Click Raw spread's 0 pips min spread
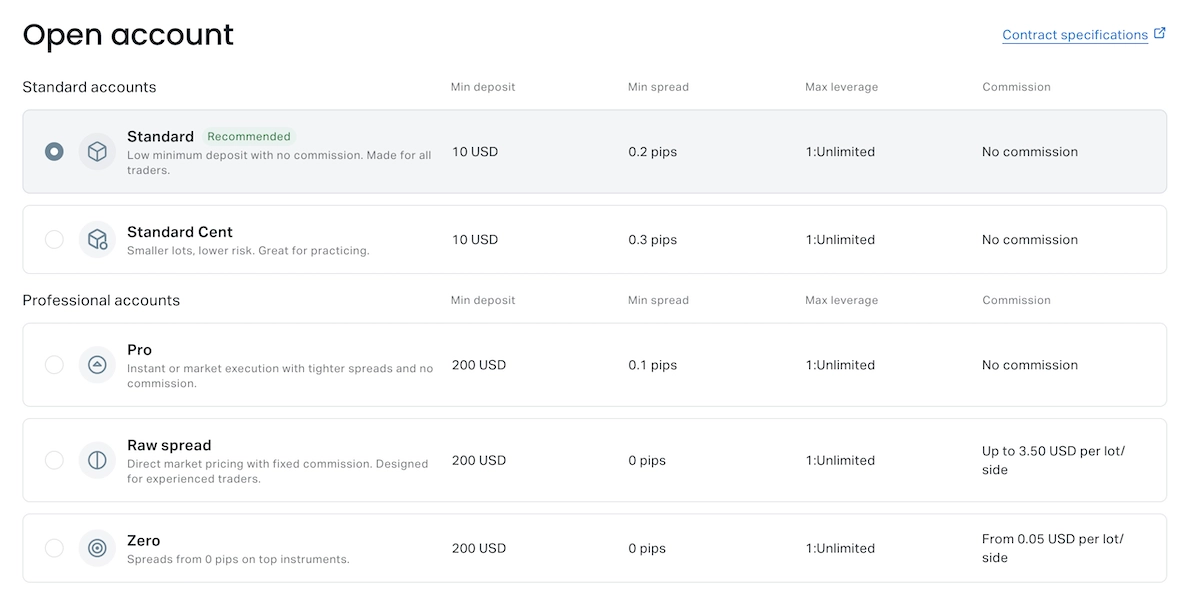1200x607 pixels. pyautogui.click(x=647, y=460)
